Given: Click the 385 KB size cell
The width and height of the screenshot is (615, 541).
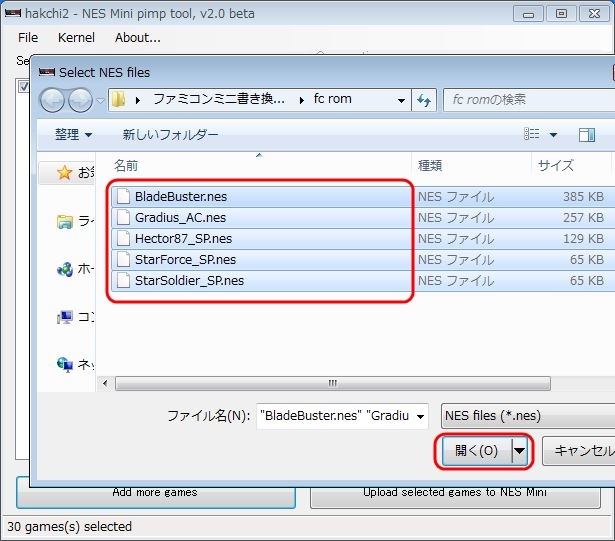Looking at the screenshot, I should [583, 197].
